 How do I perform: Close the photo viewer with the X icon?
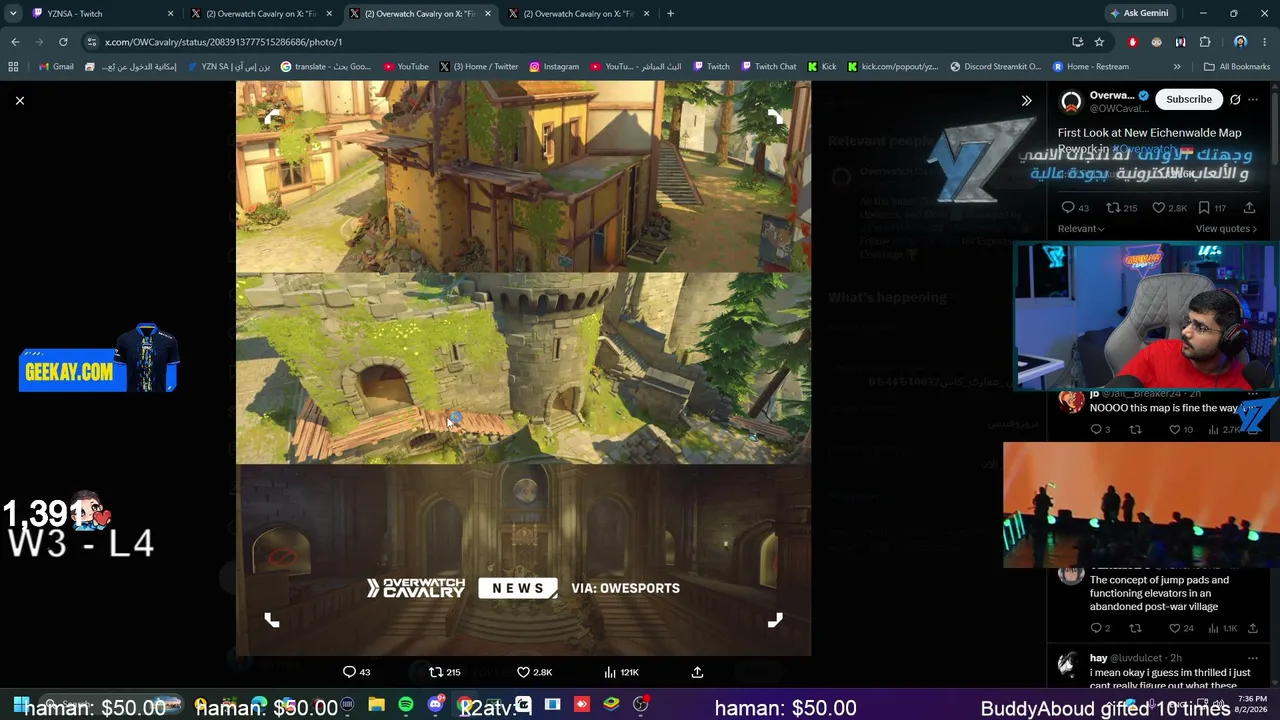19,100
